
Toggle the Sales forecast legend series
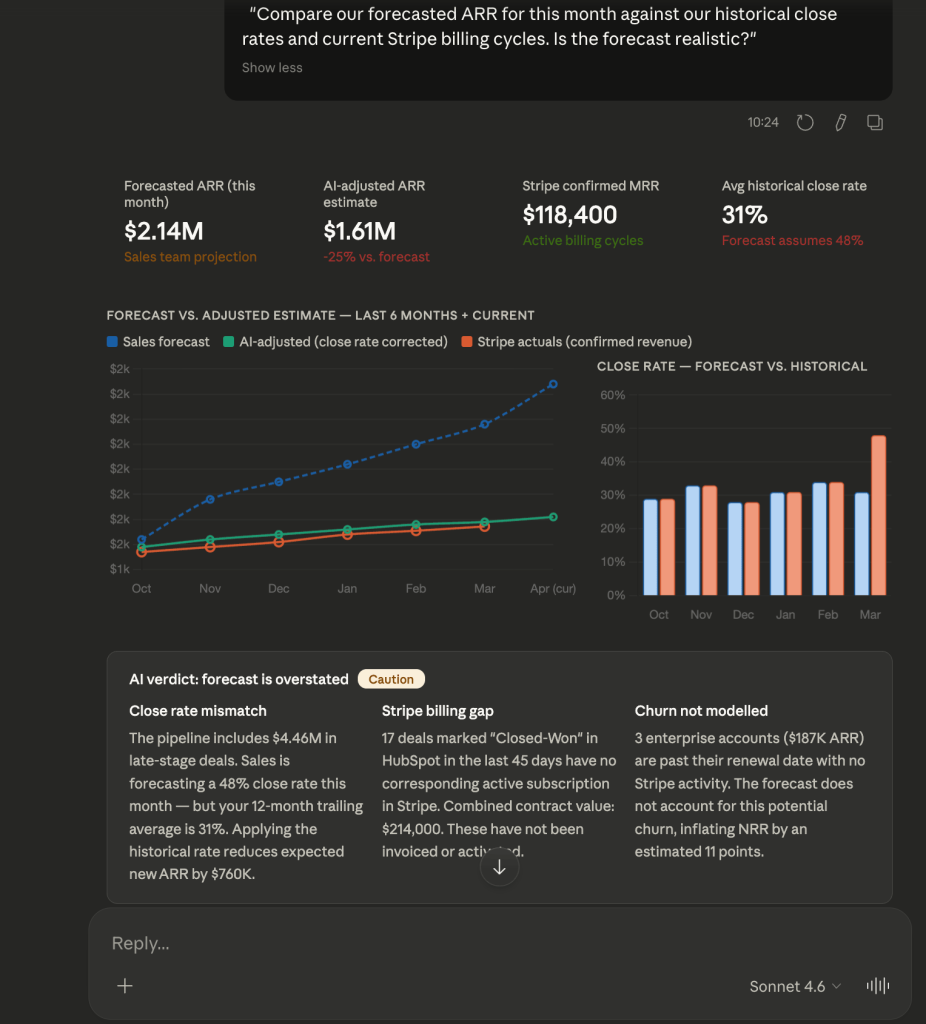[158, 342]
